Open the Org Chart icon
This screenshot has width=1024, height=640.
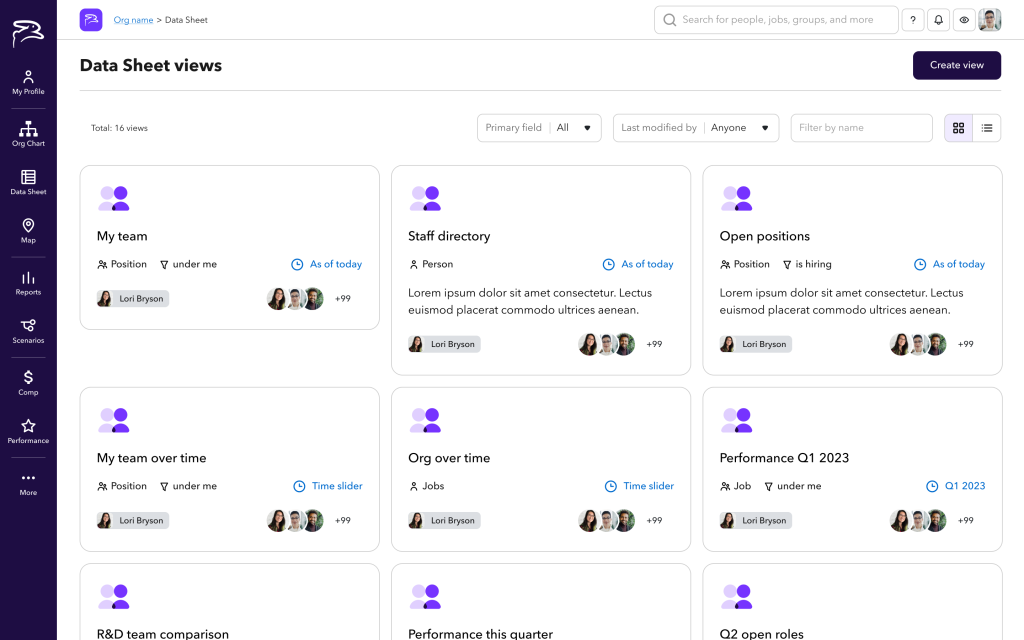tap(28, 134)
